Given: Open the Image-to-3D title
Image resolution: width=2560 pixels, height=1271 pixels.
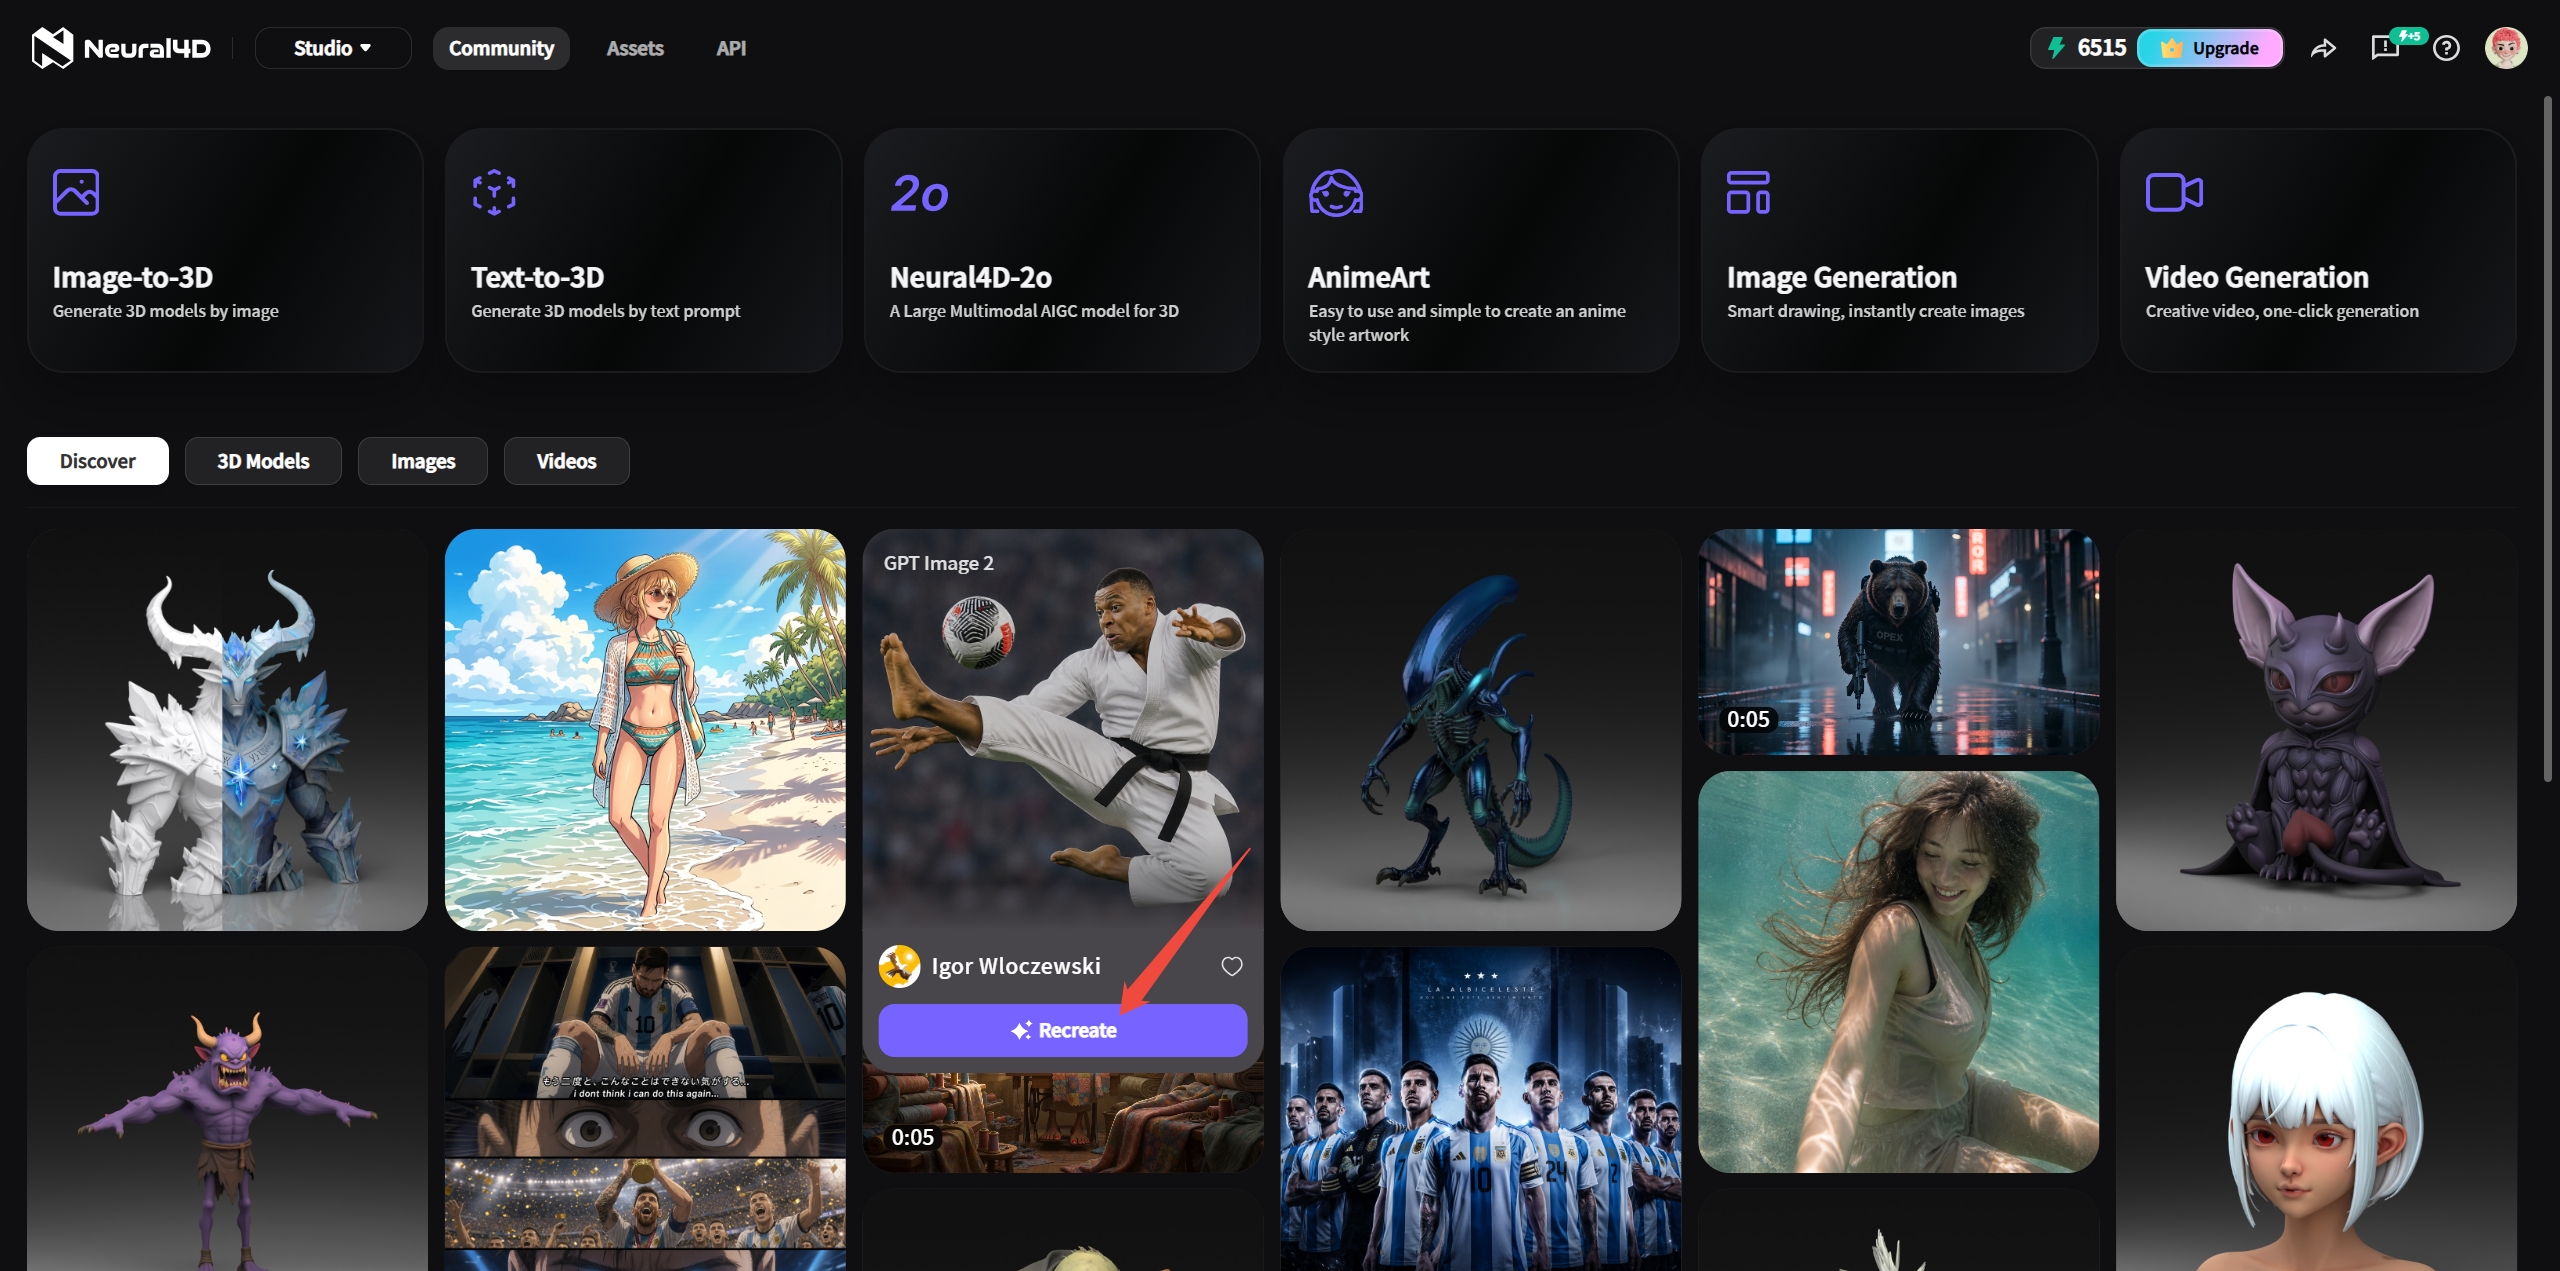Looking at the screenshot, I should coord(133,277).
